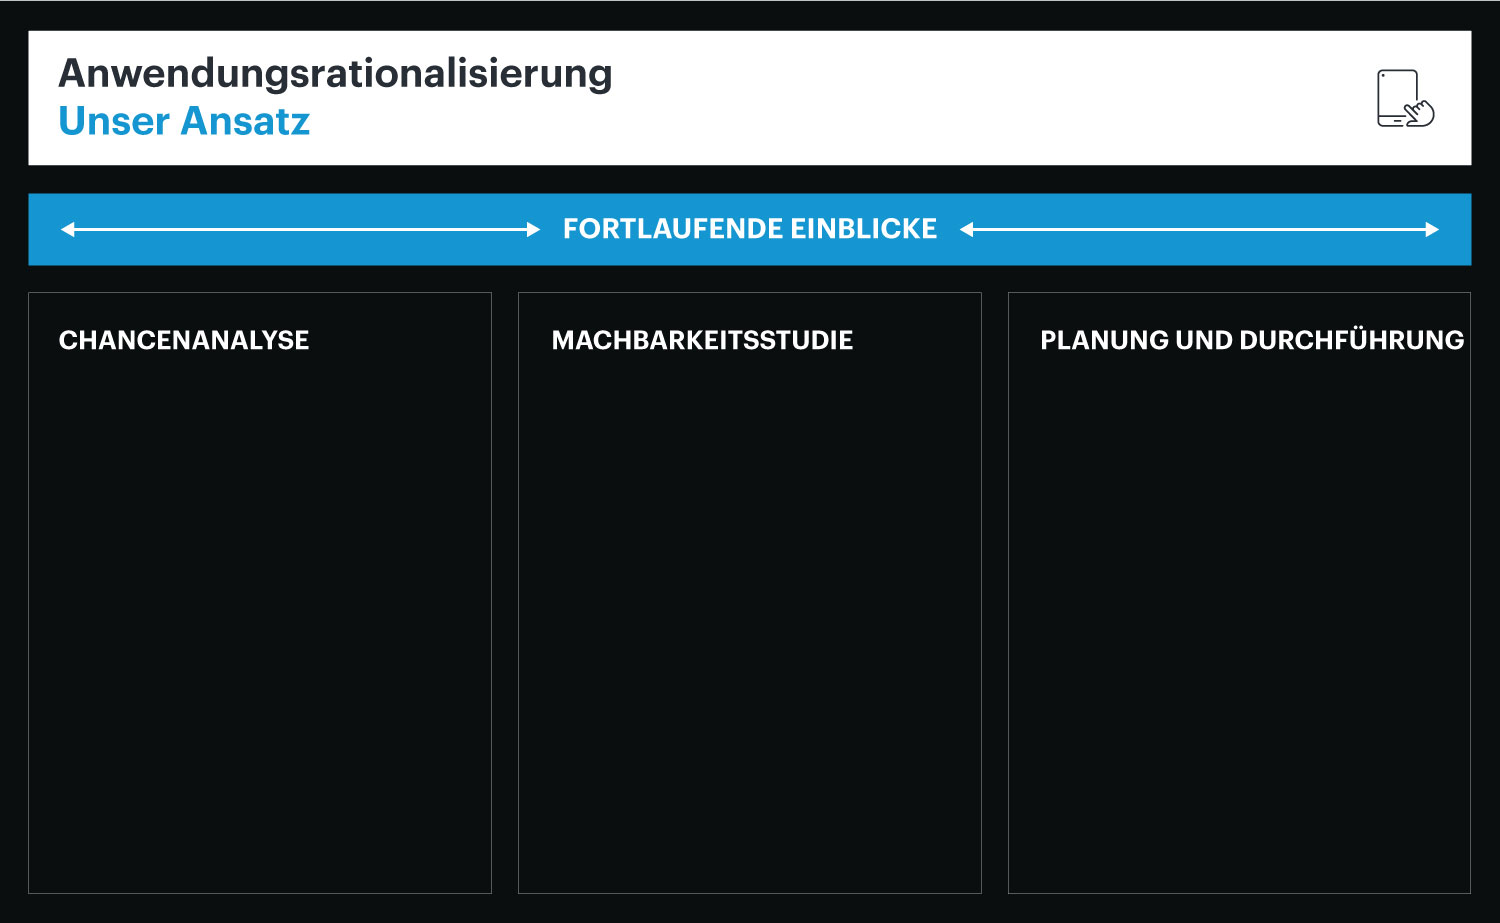The width and height of the screenshot is (1500, 923).
Task: Open the Unser Ansatz subtitle
Action: (184, 122)
